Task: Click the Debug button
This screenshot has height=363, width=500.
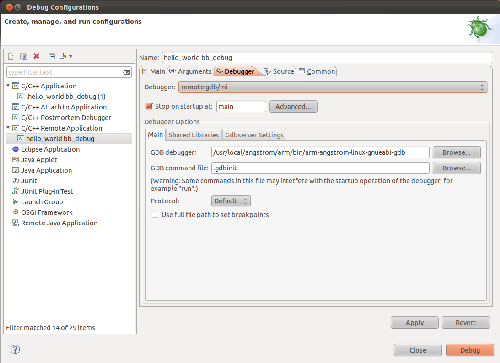Action: click(x=470, y=350)
